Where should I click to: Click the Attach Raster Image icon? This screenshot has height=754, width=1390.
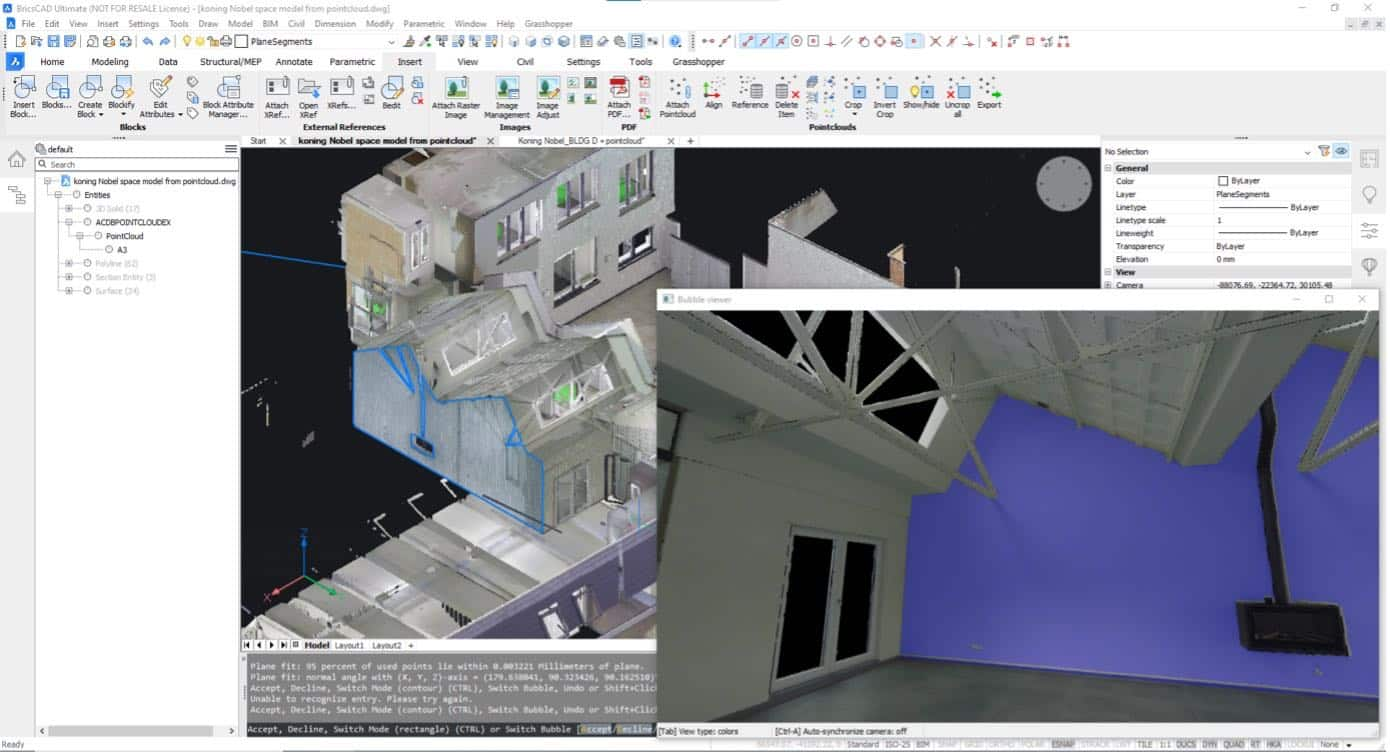click(456, 97)
